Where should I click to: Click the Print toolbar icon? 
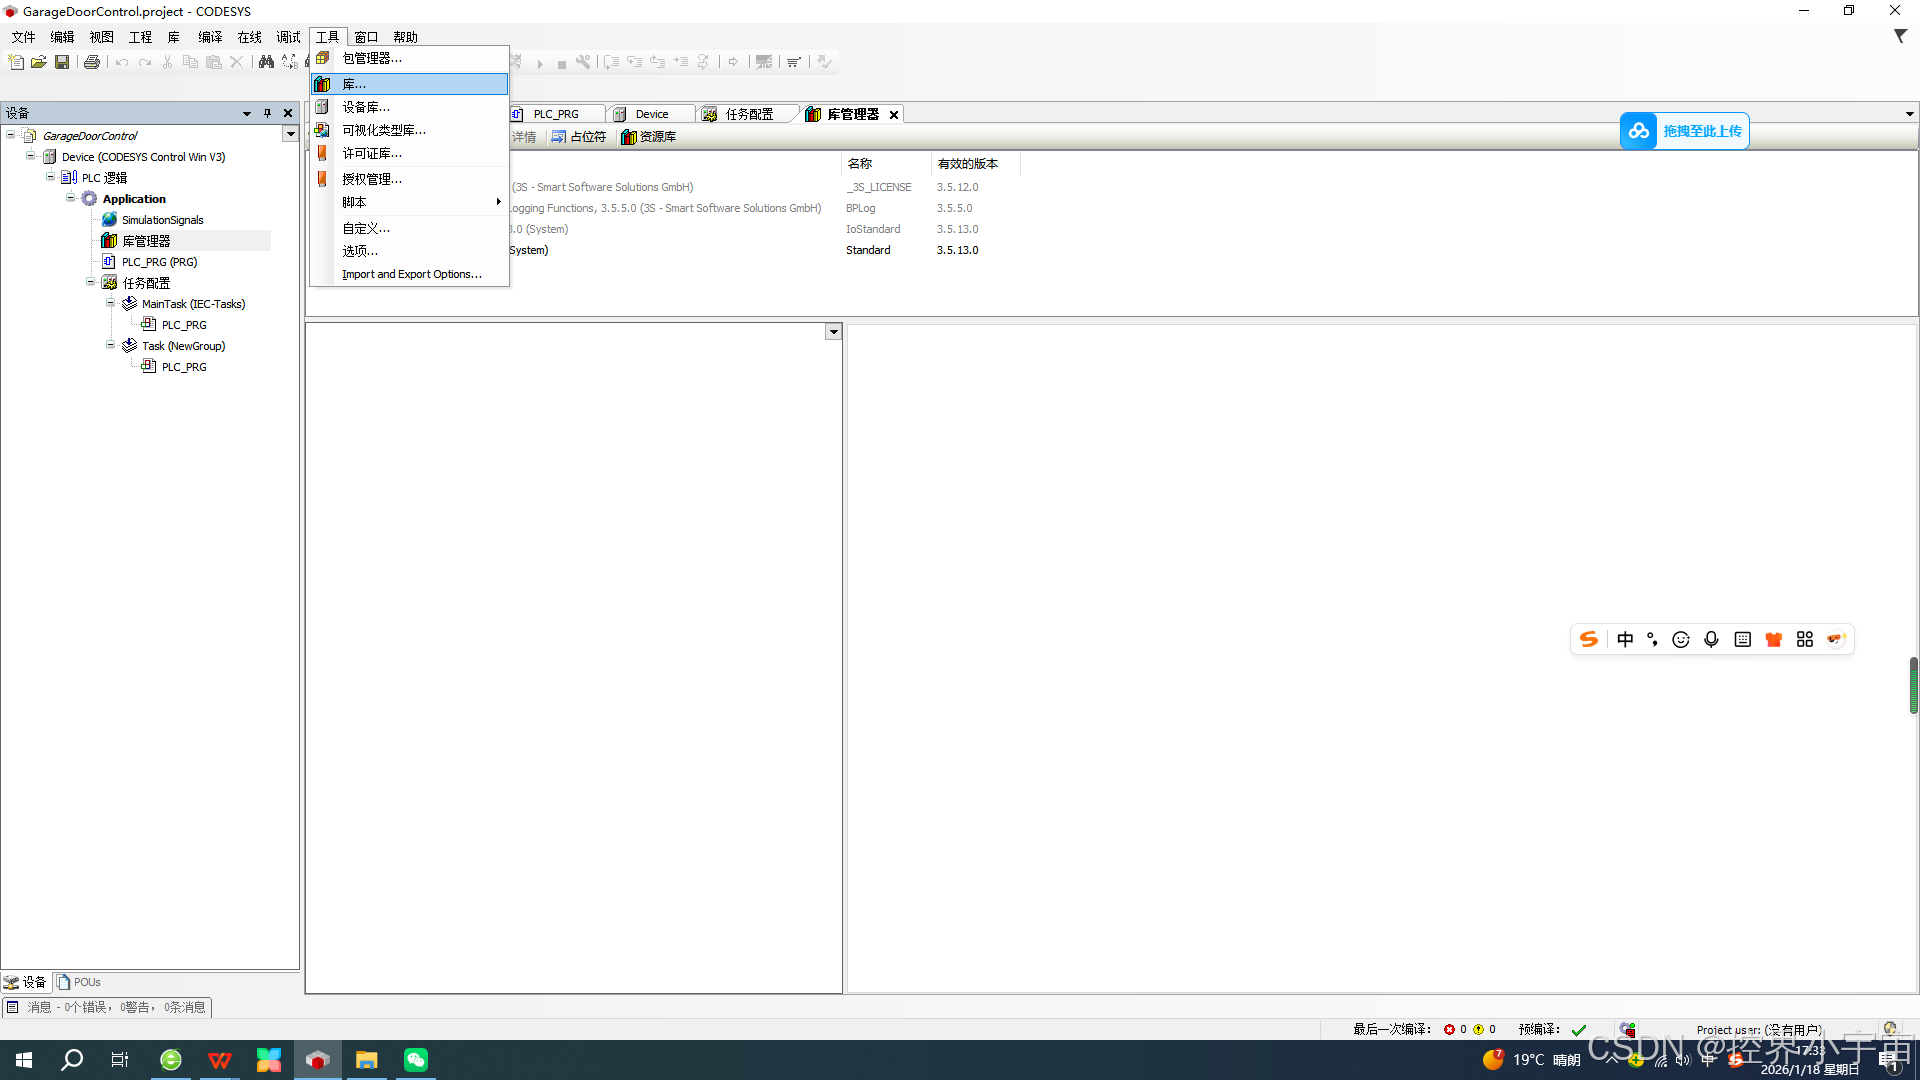[92, 62]
